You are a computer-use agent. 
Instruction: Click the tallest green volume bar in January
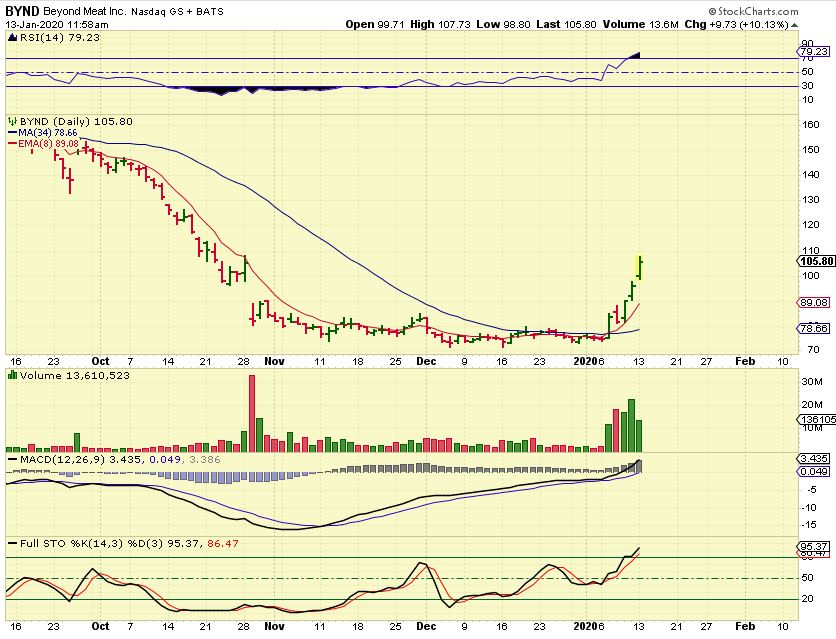tap(631, 425)
